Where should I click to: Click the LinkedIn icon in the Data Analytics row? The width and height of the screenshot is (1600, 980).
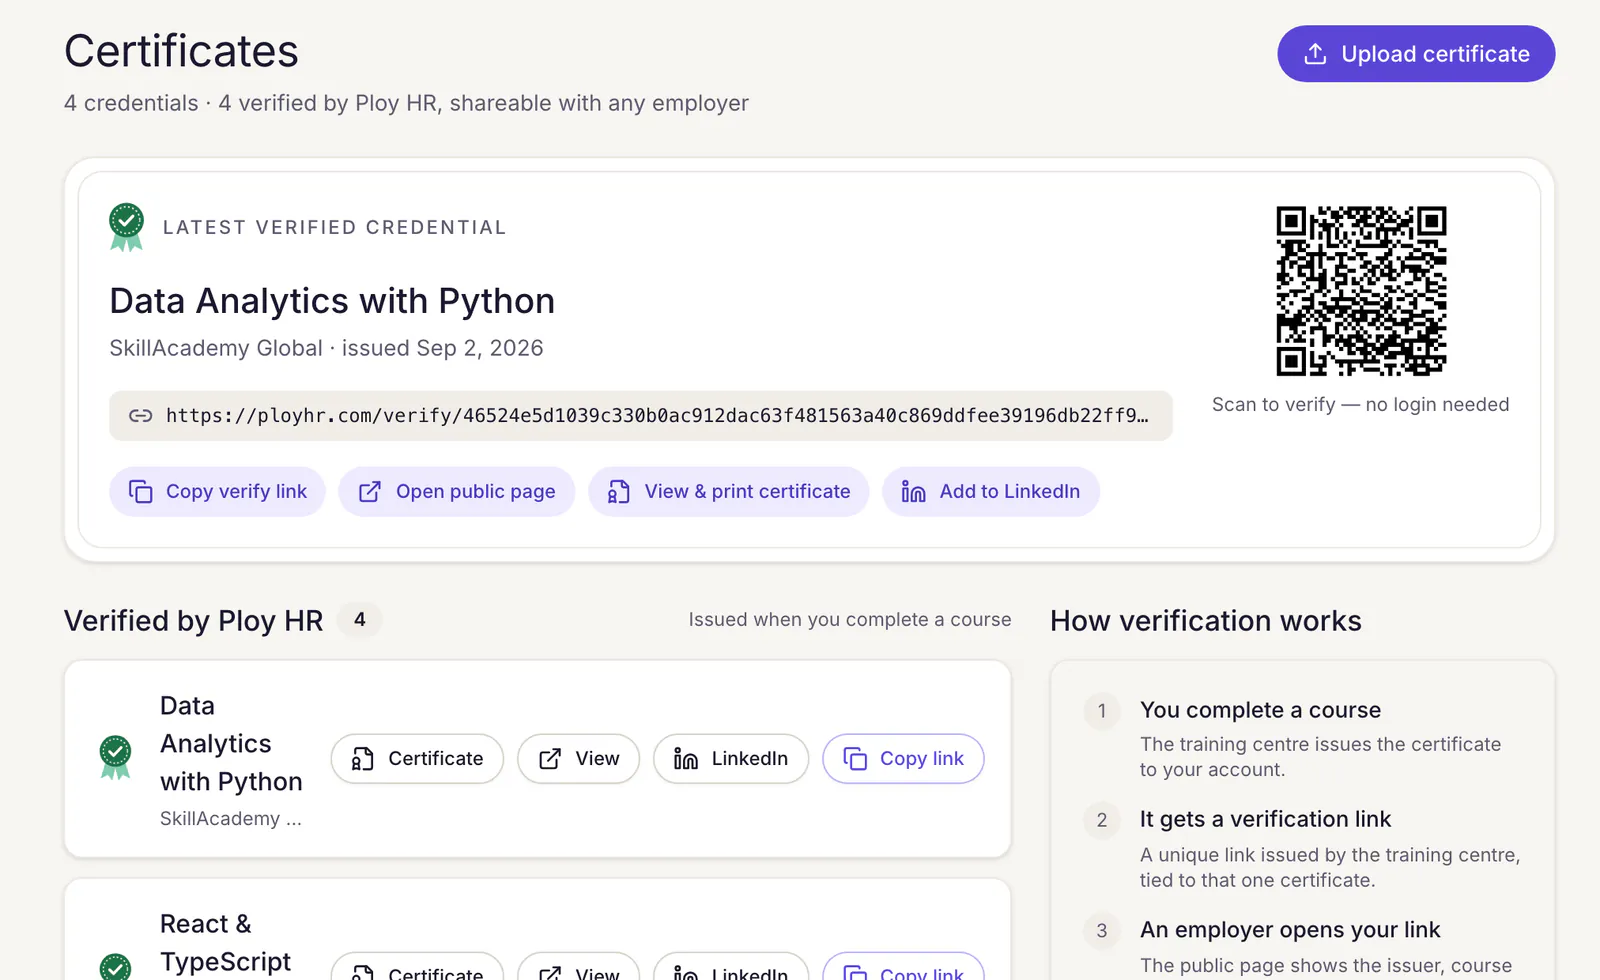[686, 759]
